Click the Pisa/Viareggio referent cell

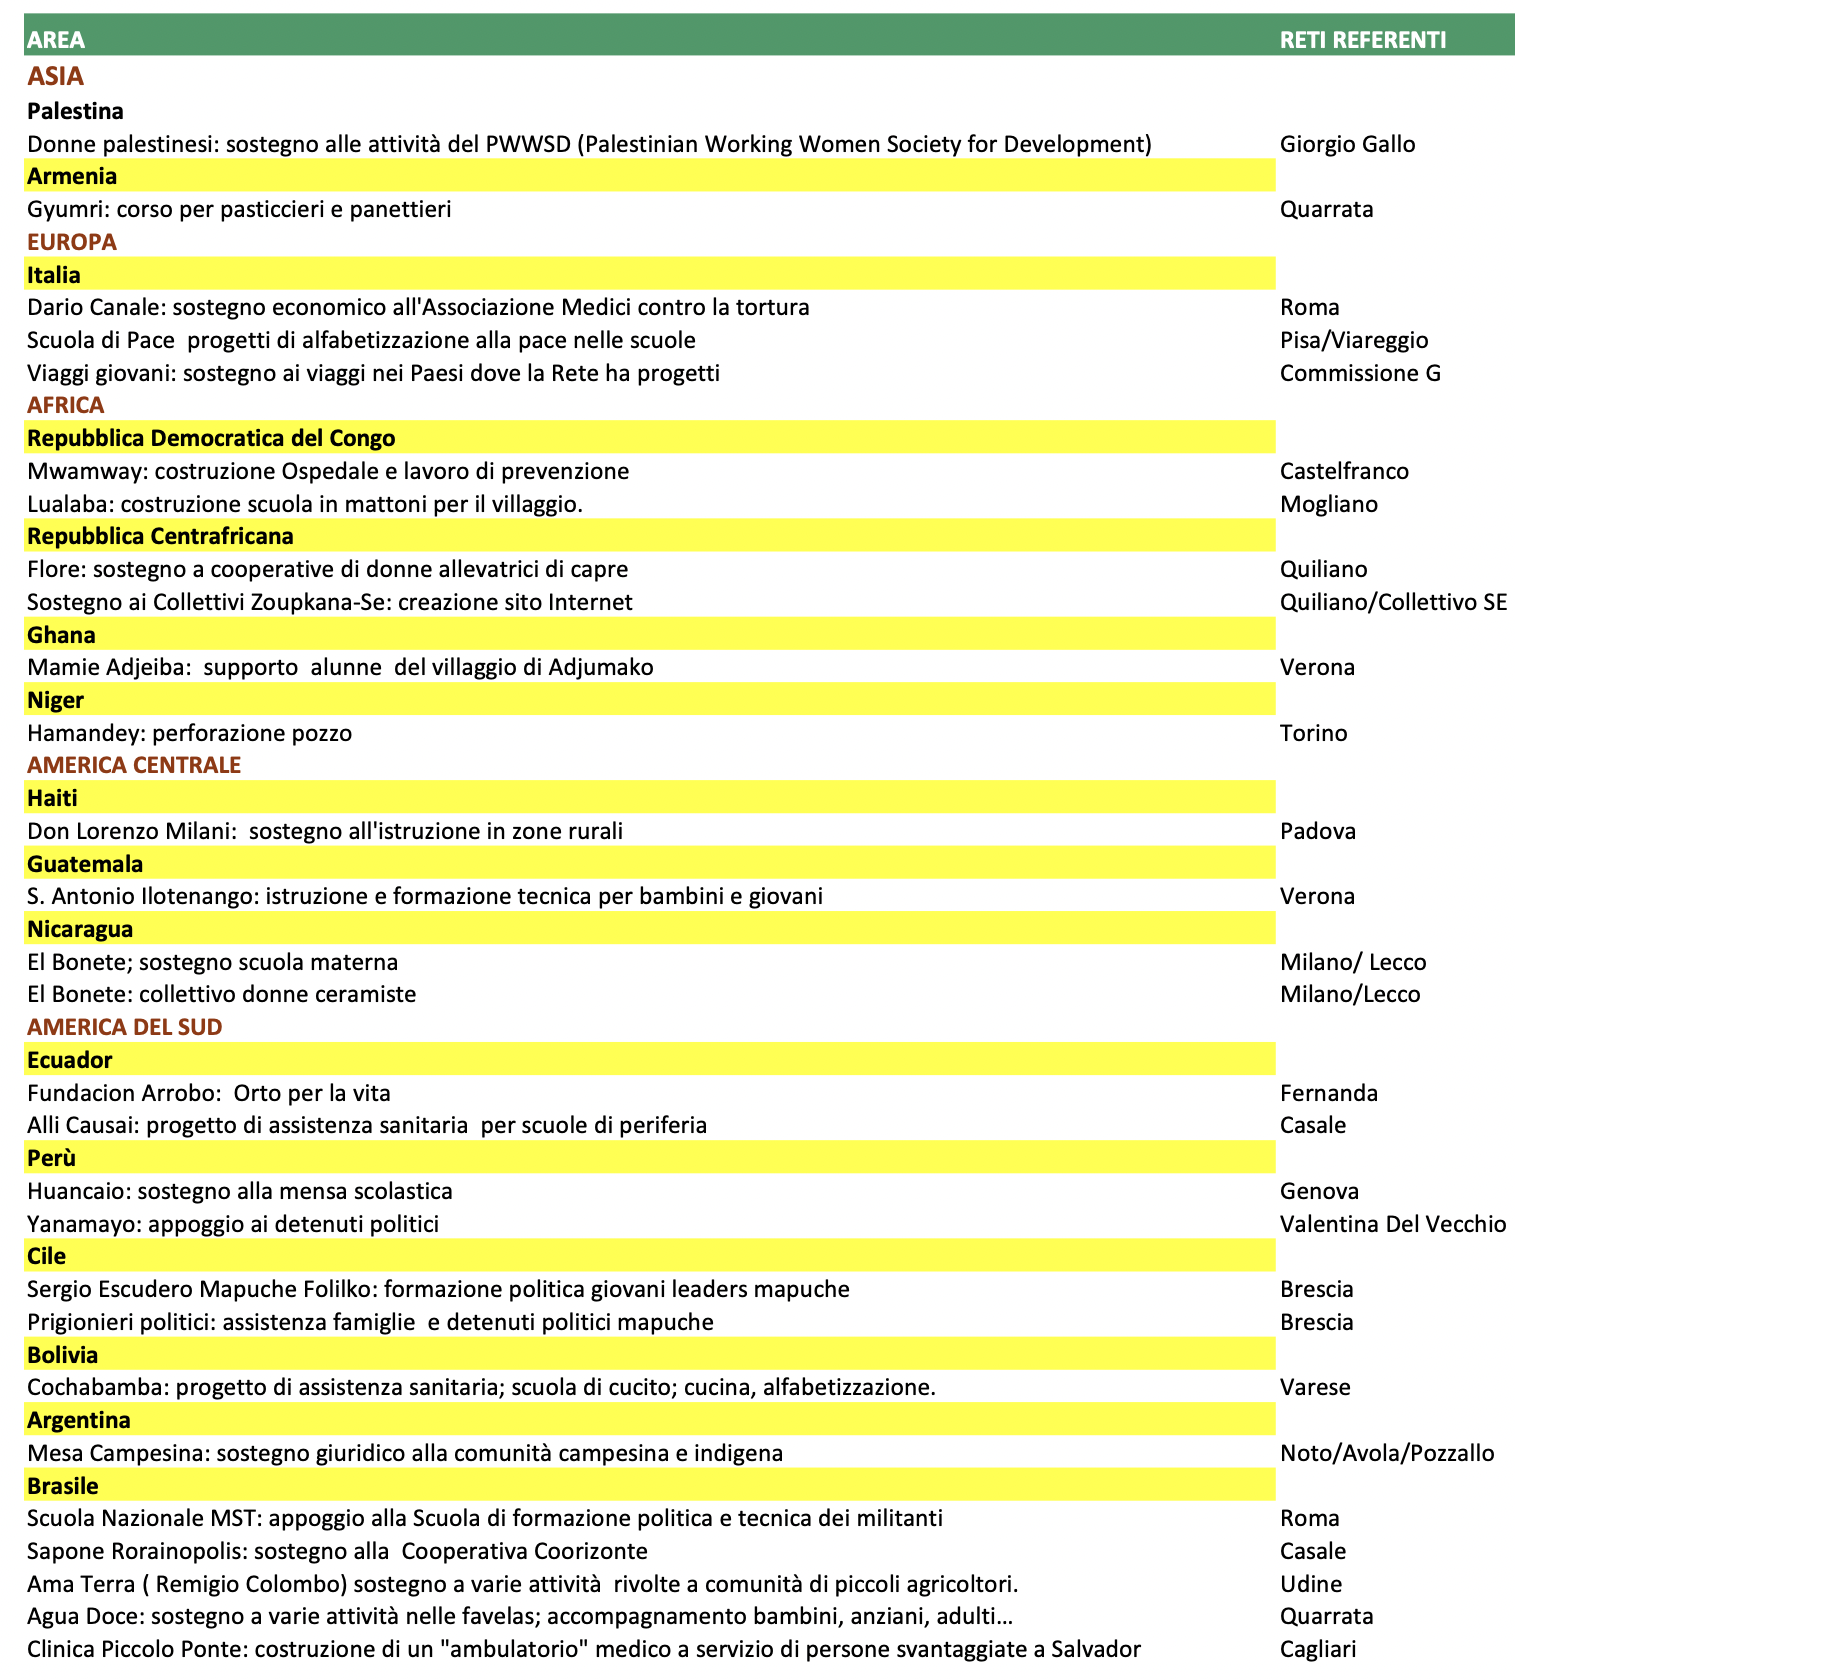[1354, 340]
